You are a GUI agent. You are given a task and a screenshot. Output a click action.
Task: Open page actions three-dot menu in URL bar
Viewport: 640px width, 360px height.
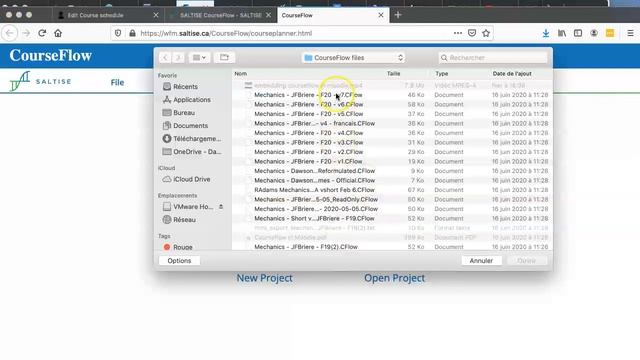(458, 33)
